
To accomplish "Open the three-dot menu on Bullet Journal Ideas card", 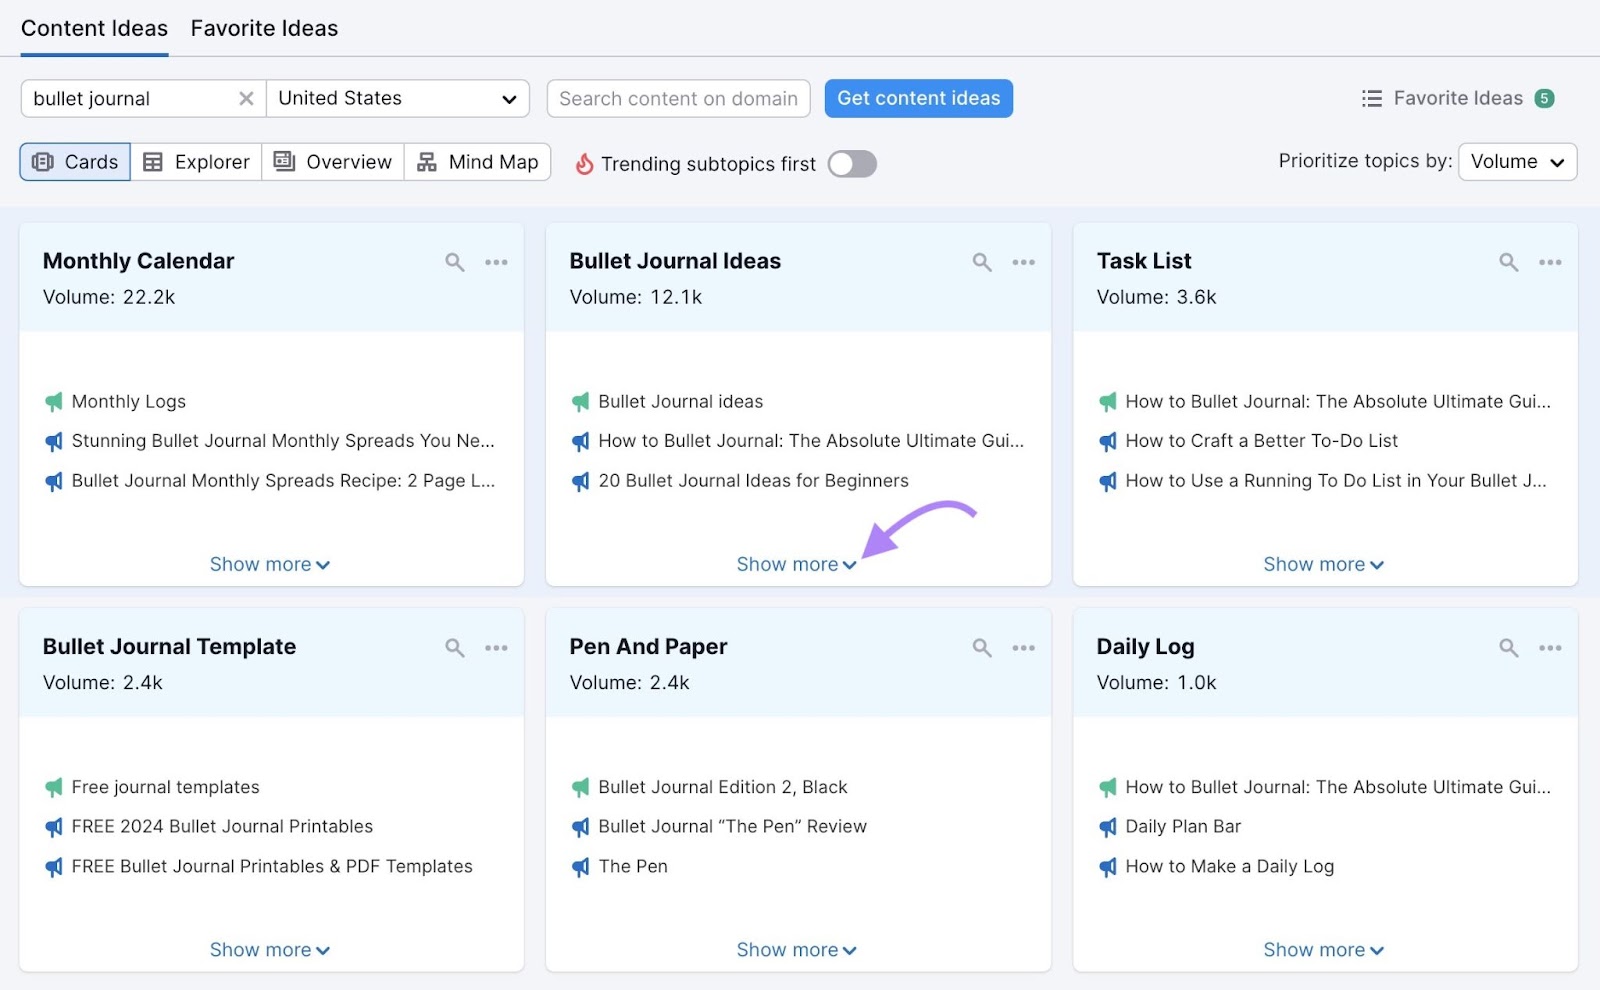I will tap(1023, 262).
